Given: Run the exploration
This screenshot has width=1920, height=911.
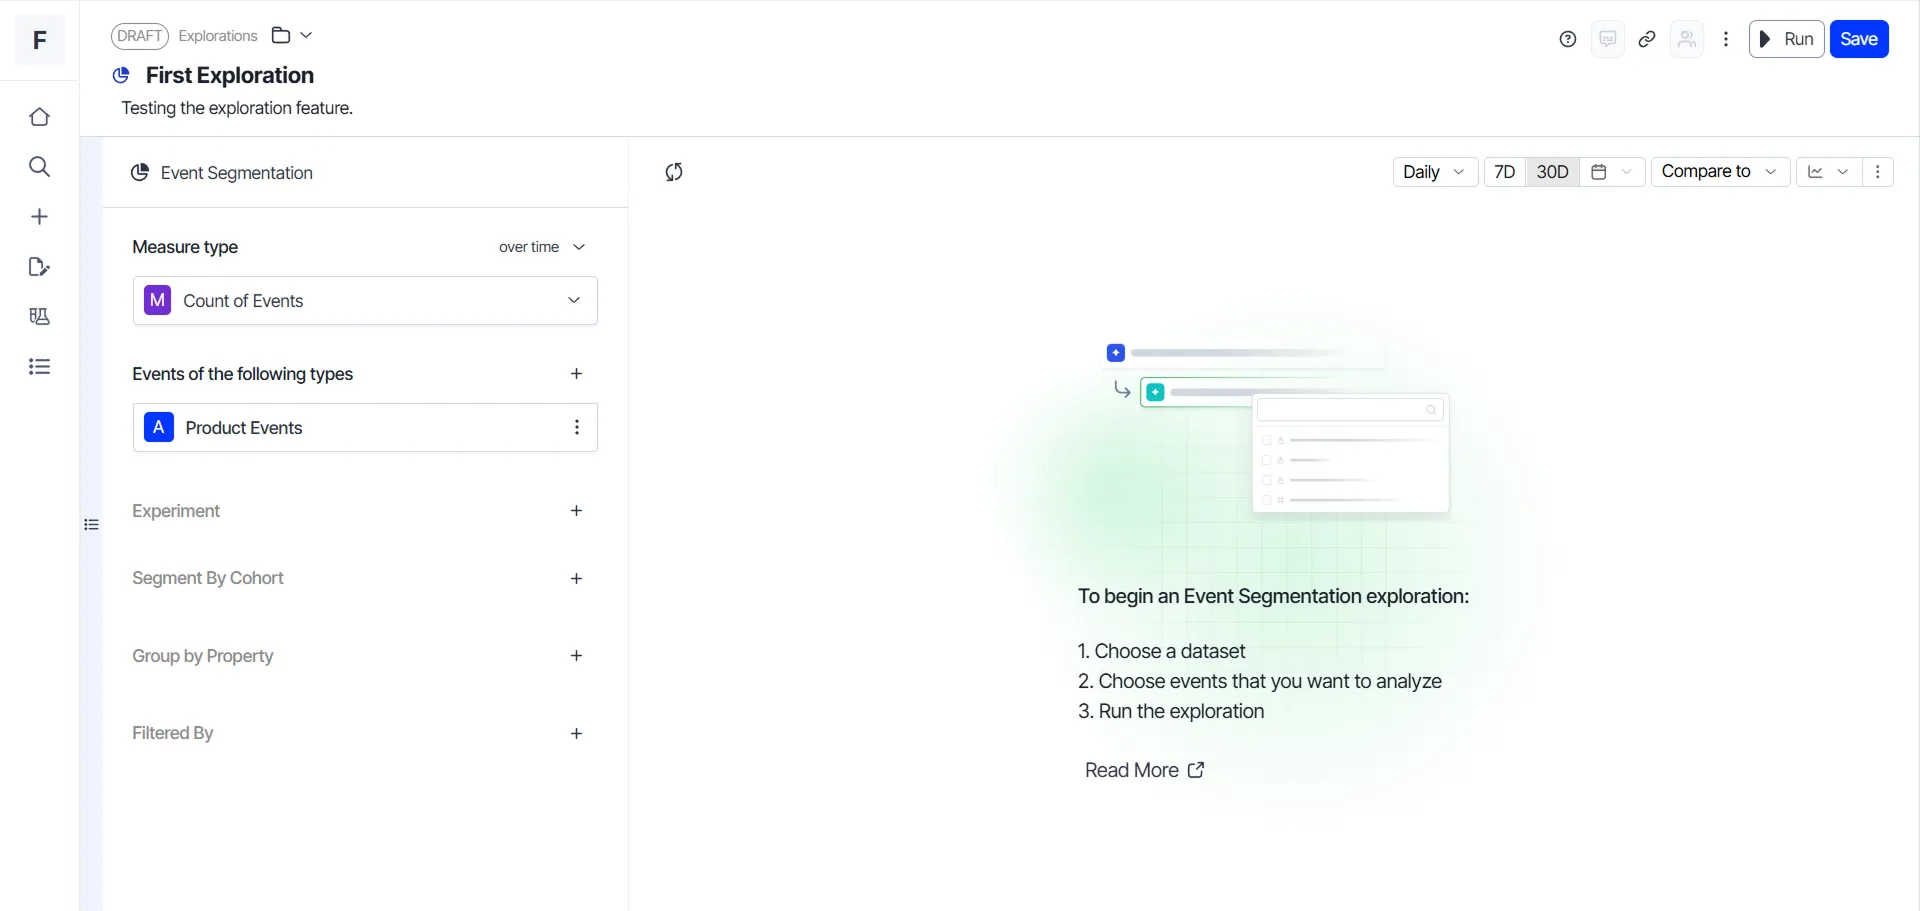Looking at the screenshot, I should point(1786,39).
